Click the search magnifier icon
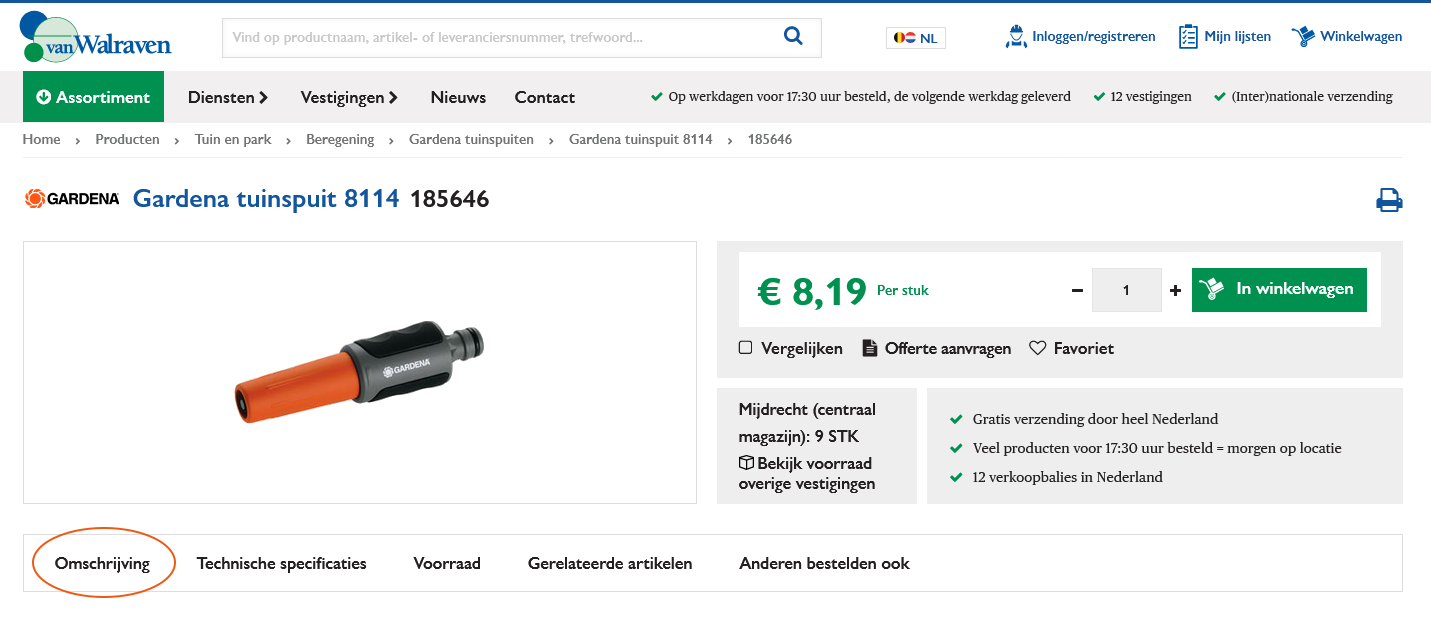 [793, 37]
